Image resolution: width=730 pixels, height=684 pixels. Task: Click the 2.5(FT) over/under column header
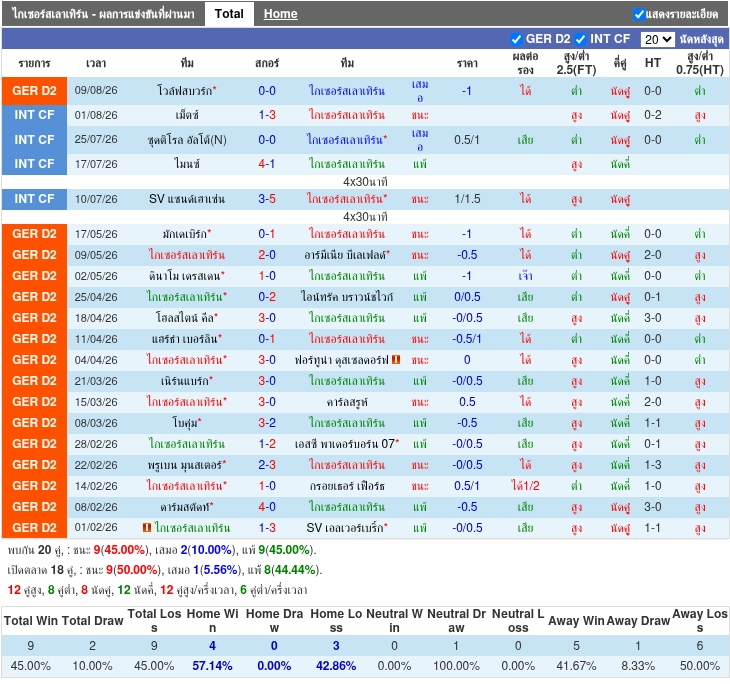click(576, 63)
